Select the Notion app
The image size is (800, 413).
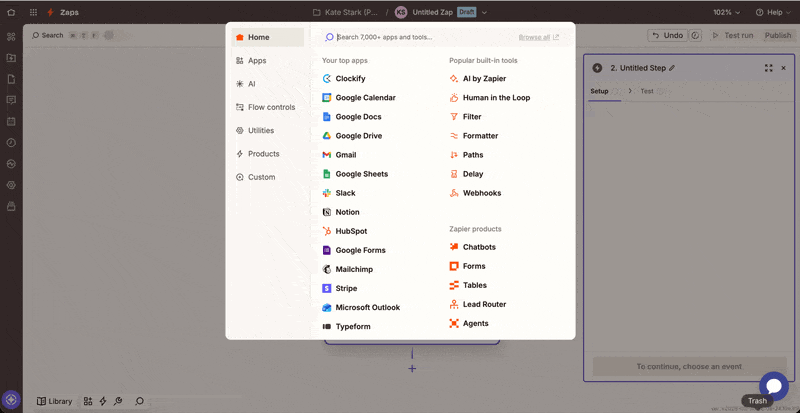(347, 212)
